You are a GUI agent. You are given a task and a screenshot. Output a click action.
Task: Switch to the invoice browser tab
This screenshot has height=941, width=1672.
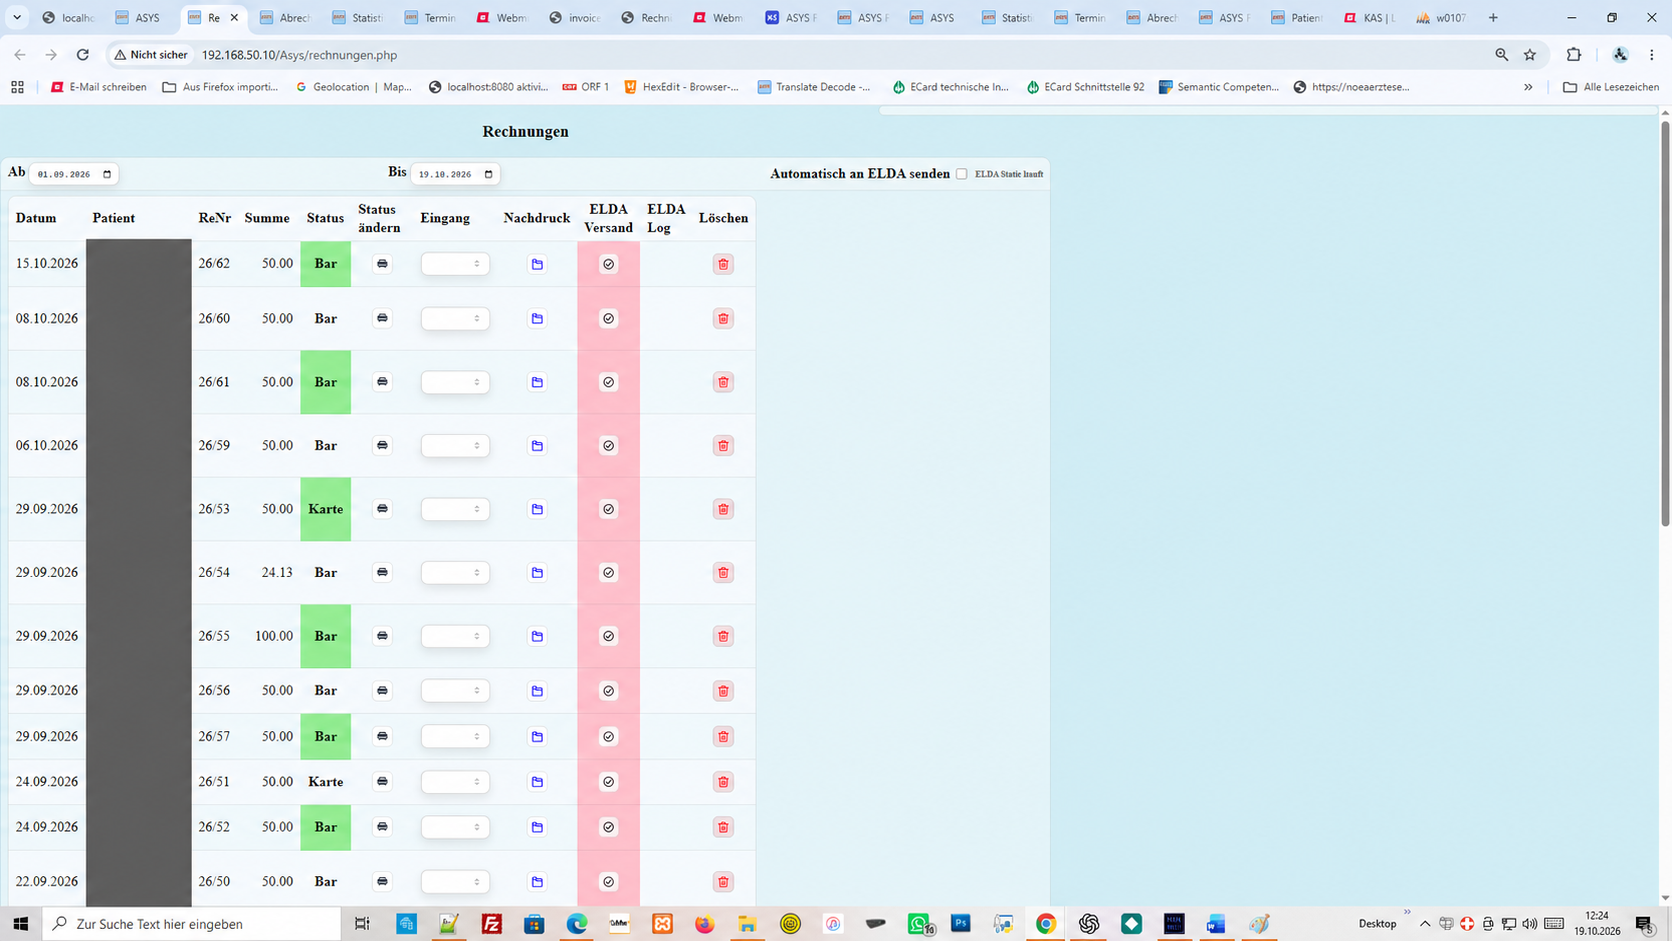pos(576,18)
